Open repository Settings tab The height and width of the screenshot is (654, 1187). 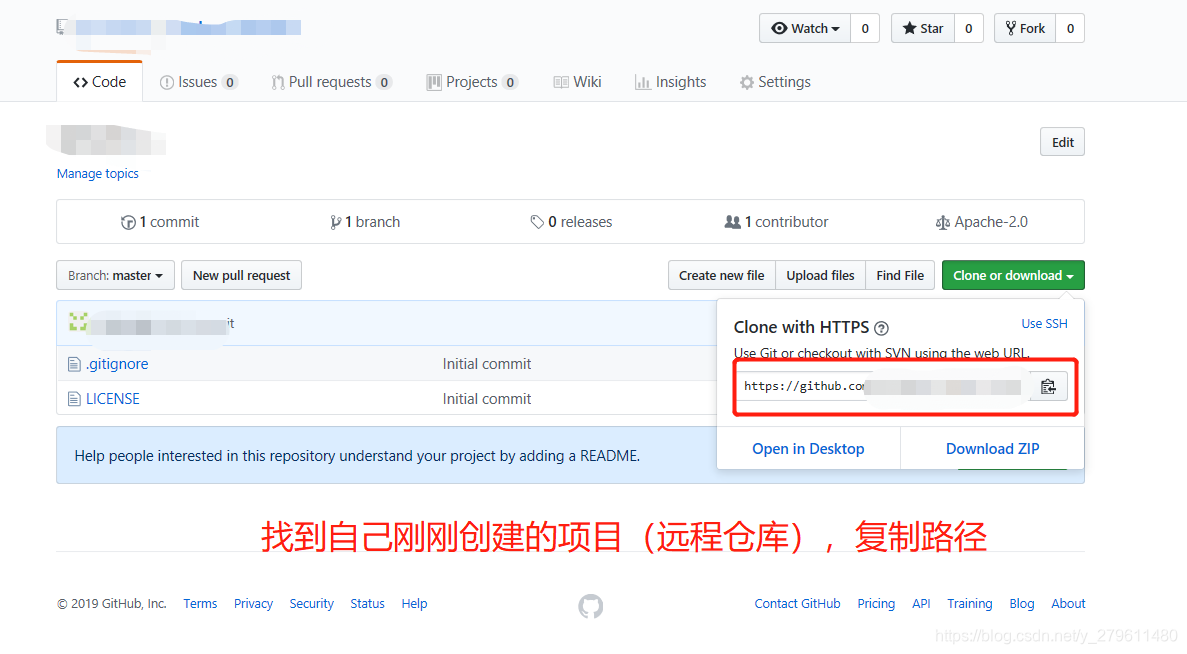[775, 82]
